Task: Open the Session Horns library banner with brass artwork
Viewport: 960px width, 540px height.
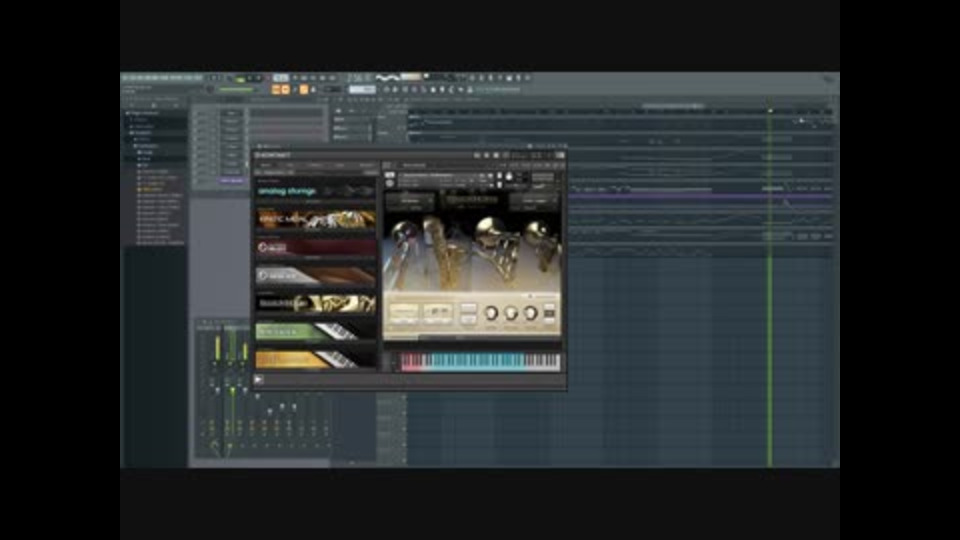Action: (316, 304)
